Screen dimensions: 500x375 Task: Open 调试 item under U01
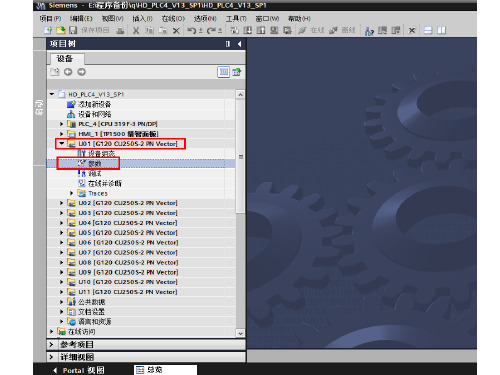point(95,174)
